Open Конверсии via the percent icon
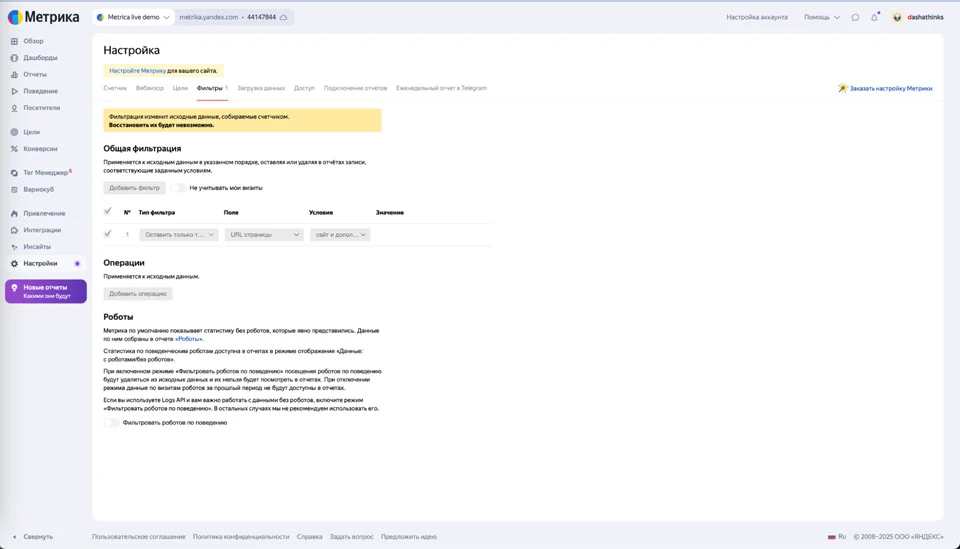Screen dimensions: 960x549 [x=14, y=149]
